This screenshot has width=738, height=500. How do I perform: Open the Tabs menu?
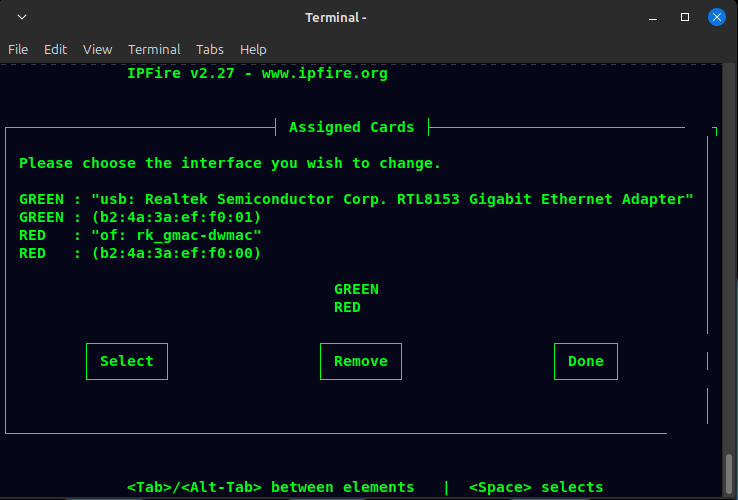210,49
